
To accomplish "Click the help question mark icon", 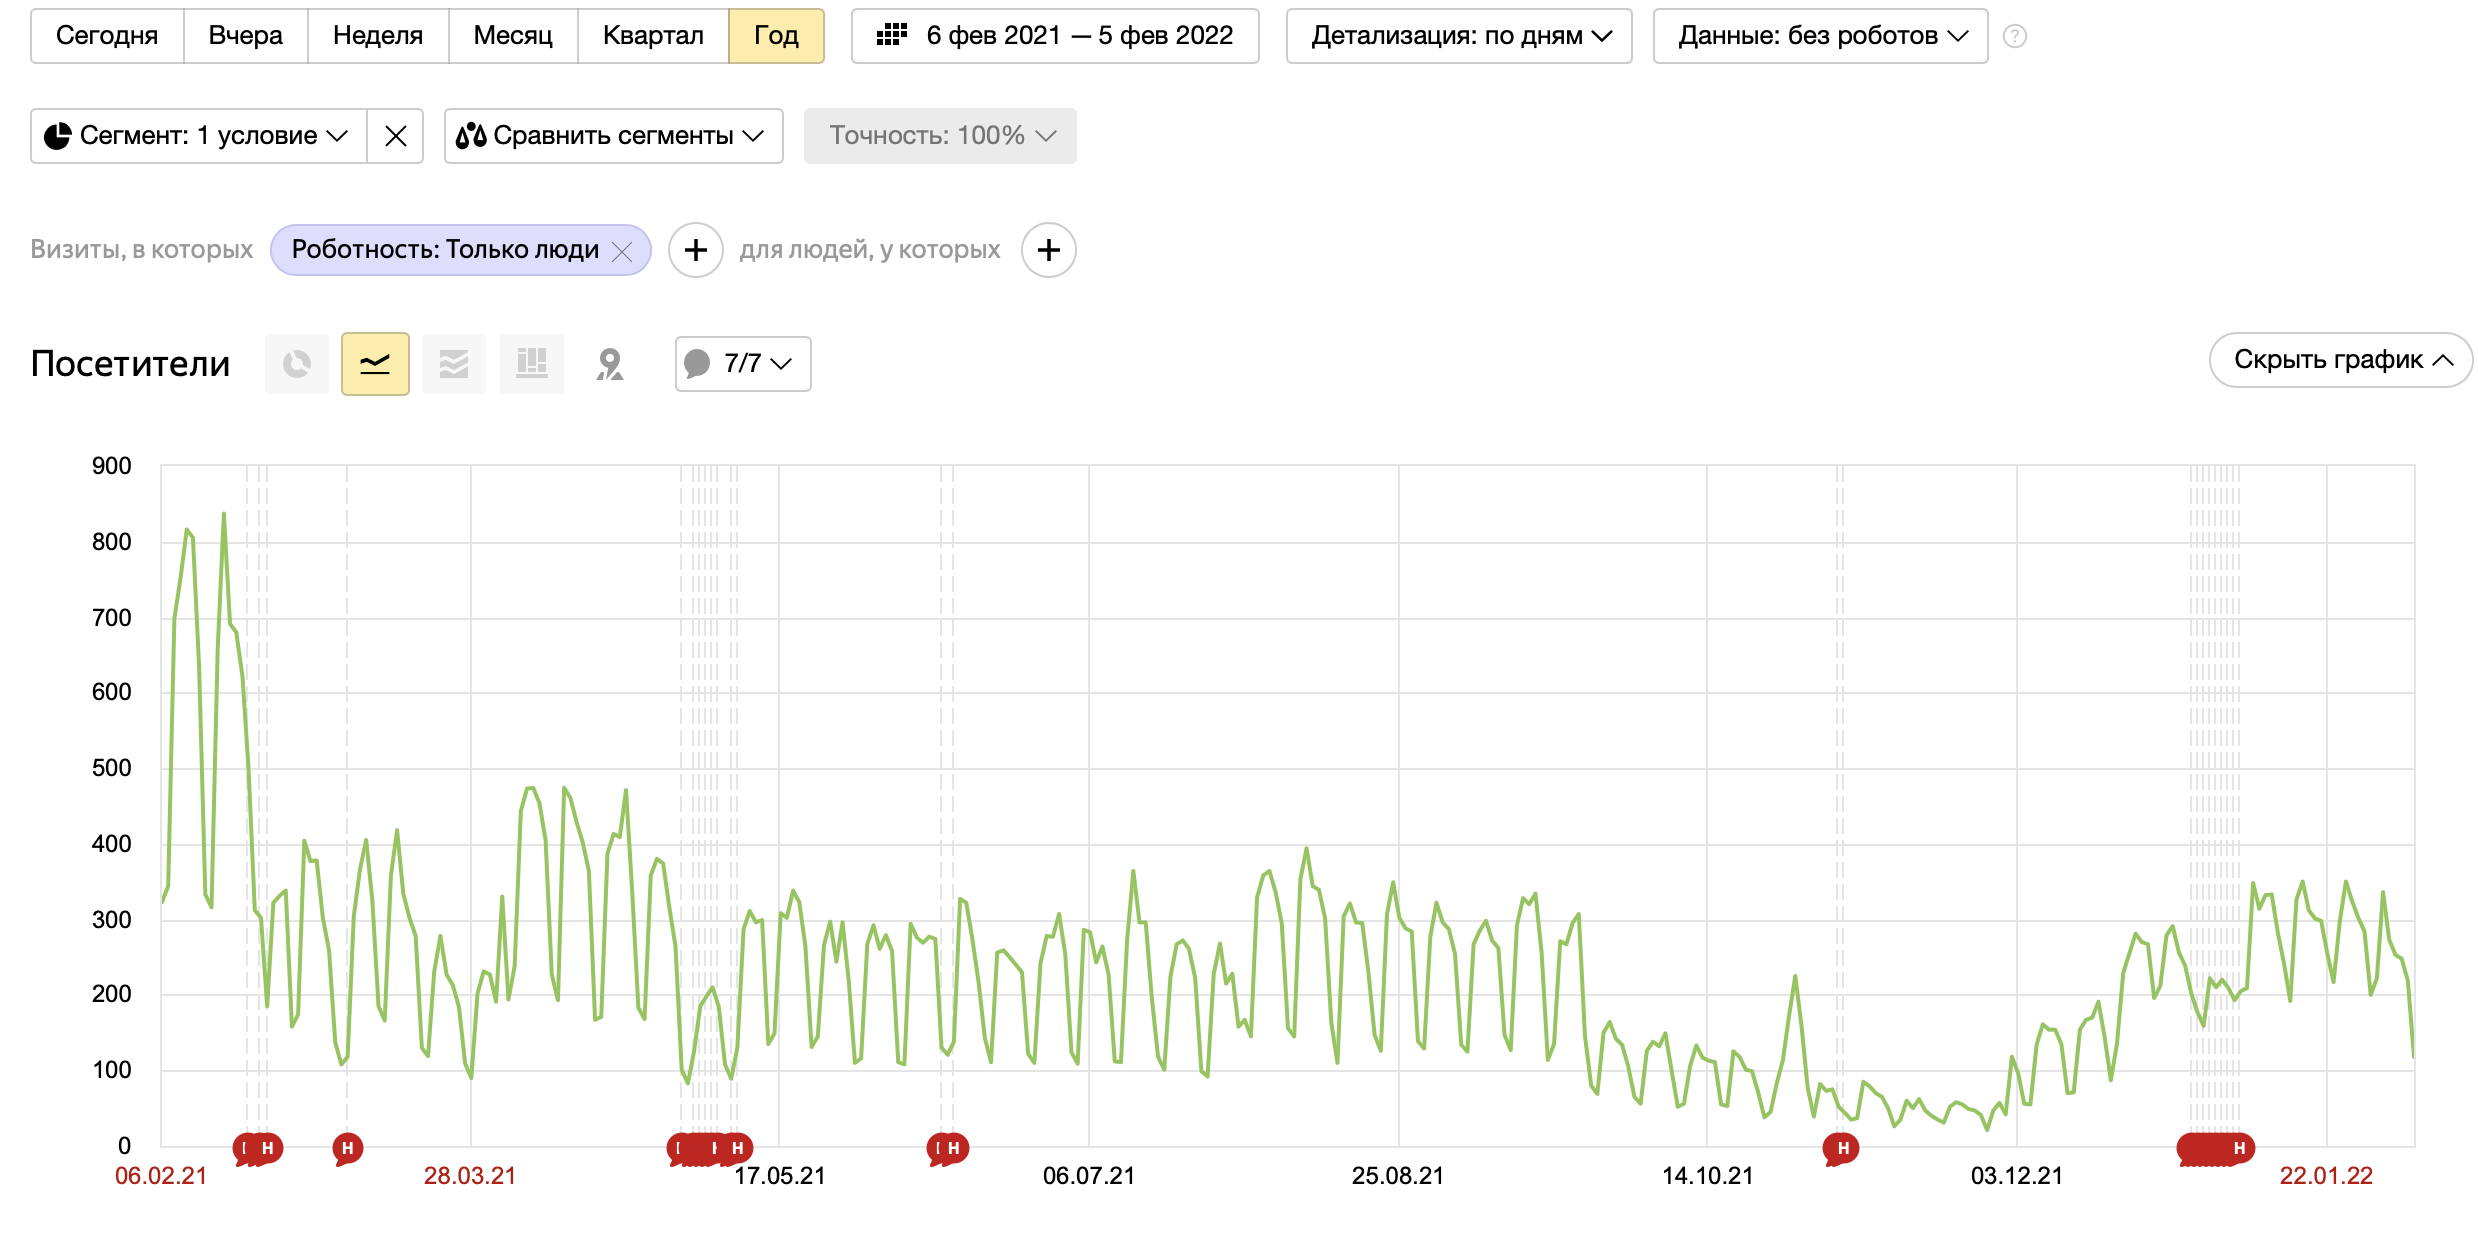I will 2015,37.
